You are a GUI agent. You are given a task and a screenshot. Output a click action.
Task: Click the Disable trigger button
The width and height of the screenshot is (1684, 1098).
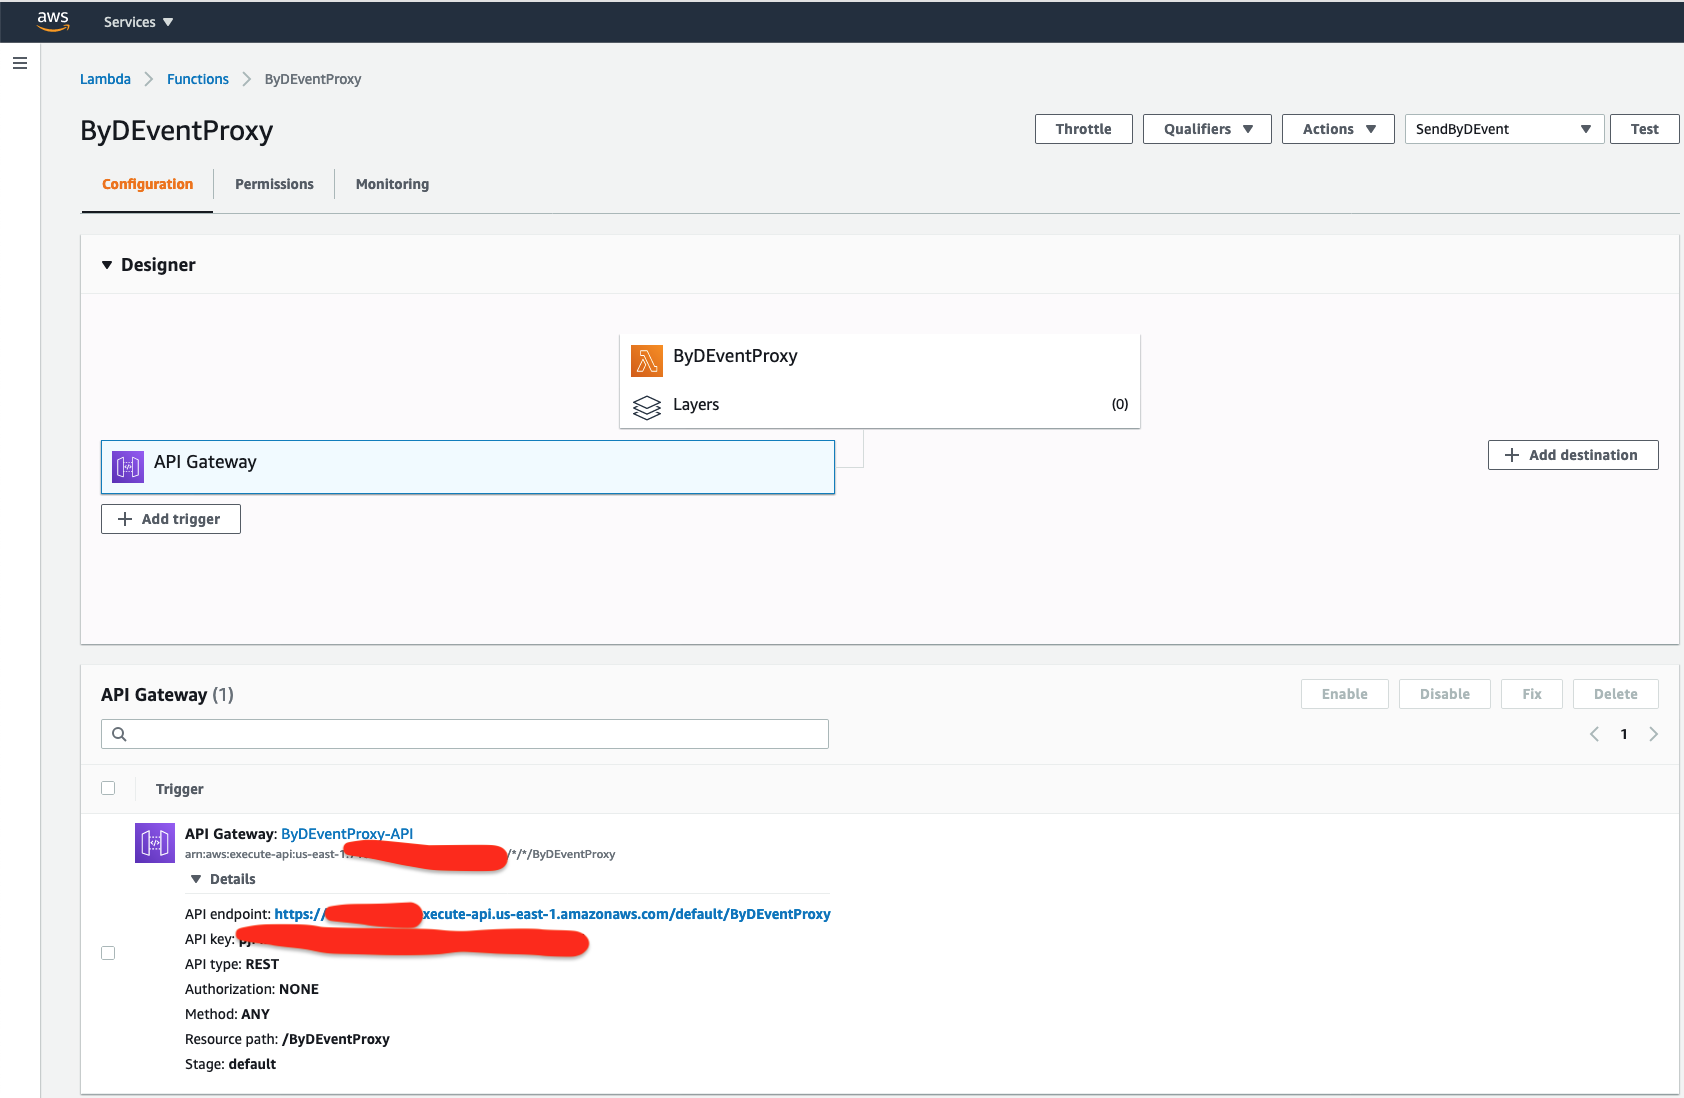1444,694
